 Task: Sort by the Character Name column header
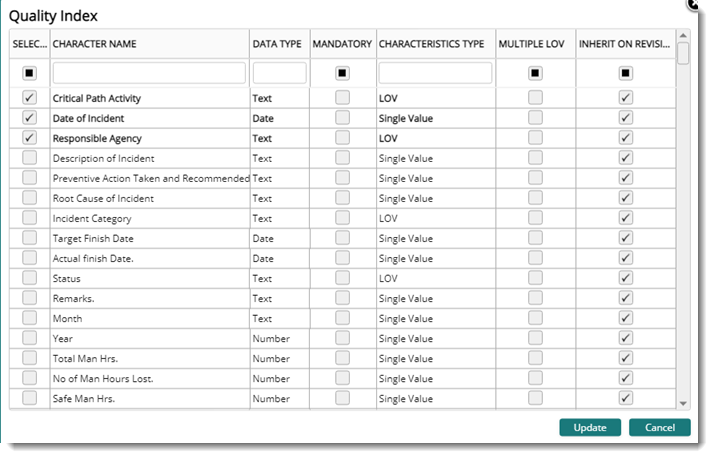tap(95, 44)
